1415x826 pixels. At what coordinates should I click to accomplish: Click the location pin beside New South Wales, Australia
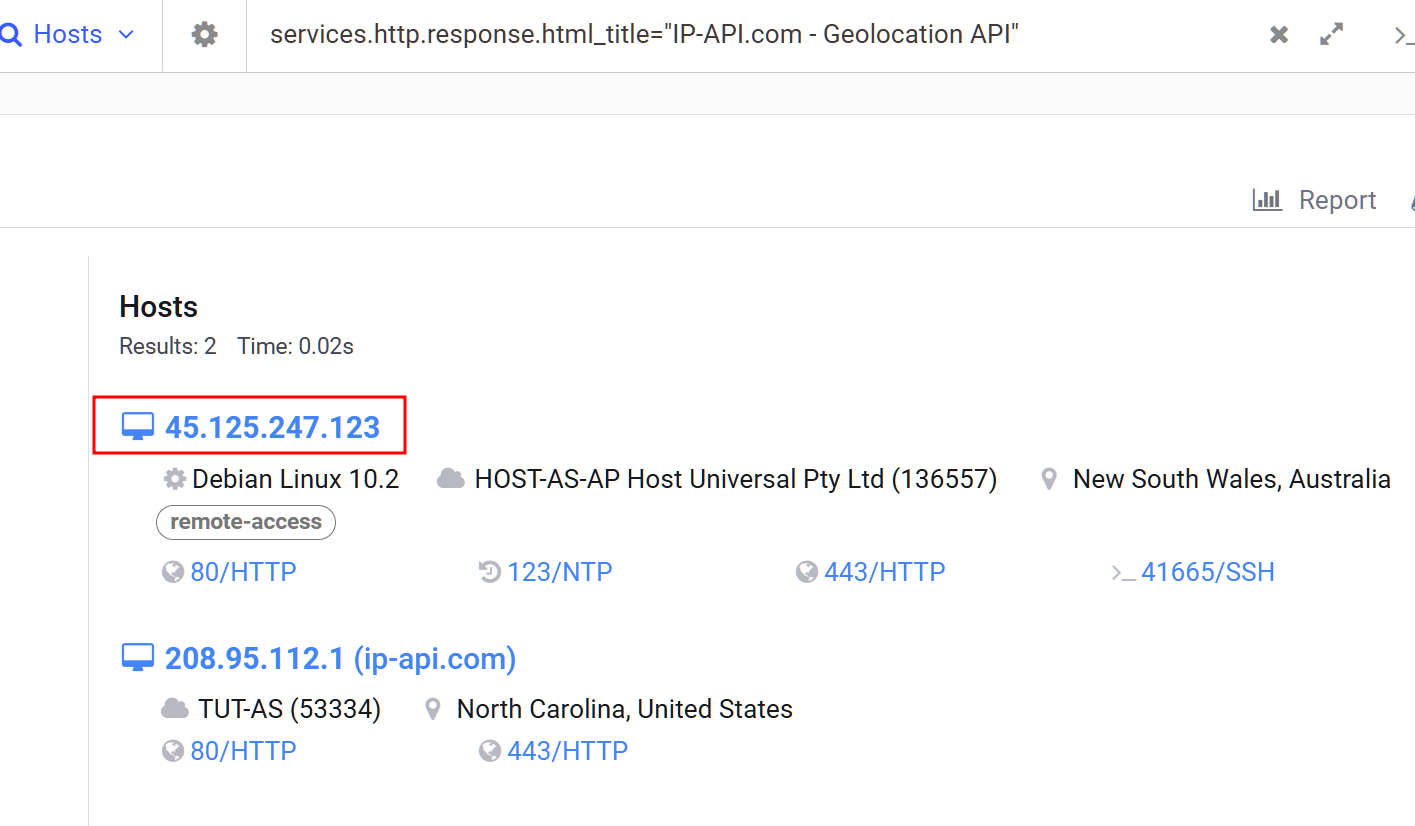tap(1048, 478)
